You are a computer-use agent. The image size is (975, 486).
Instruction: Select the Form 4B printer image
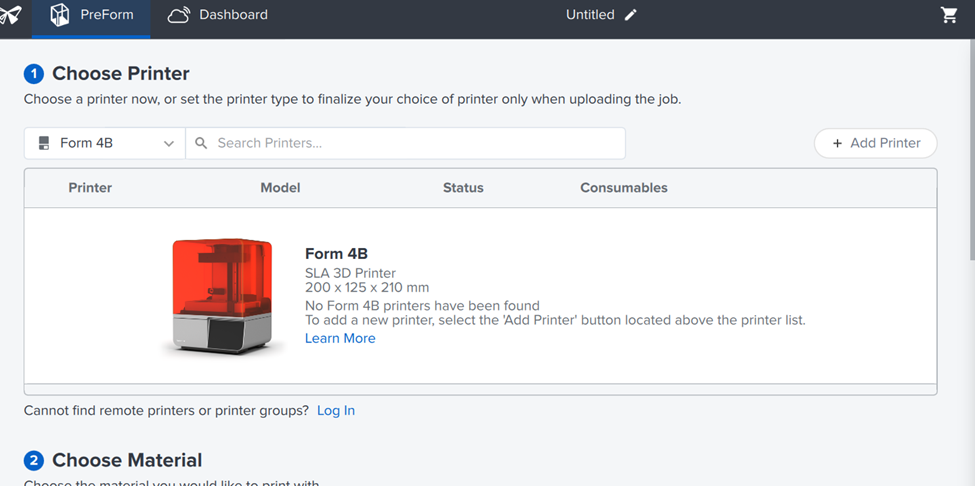(223, 296)
